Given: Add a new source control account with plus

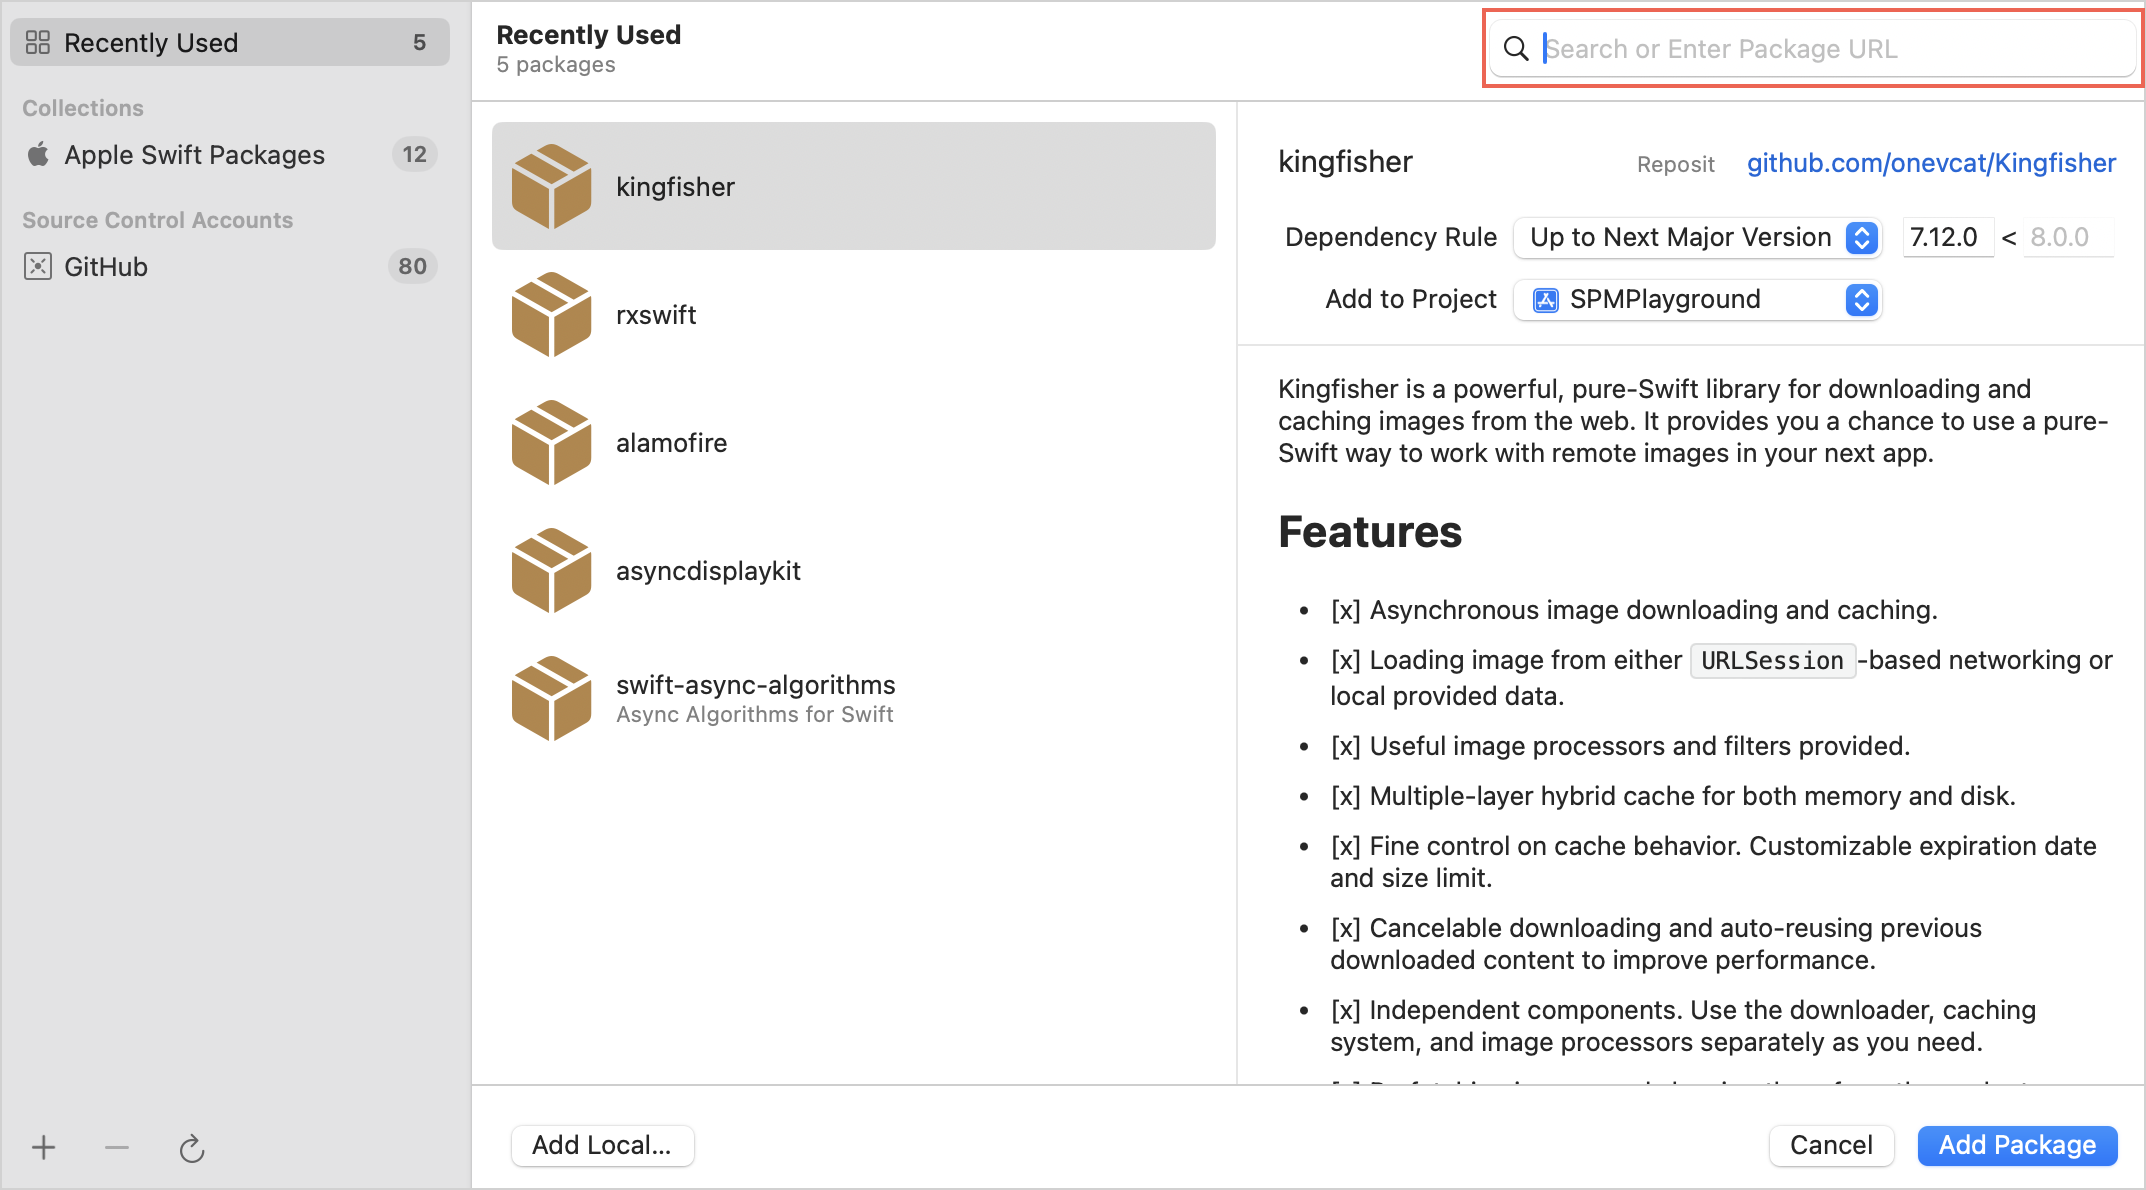Looking at the screenshot, I should pyautogui.click(x=43, y=1147).
